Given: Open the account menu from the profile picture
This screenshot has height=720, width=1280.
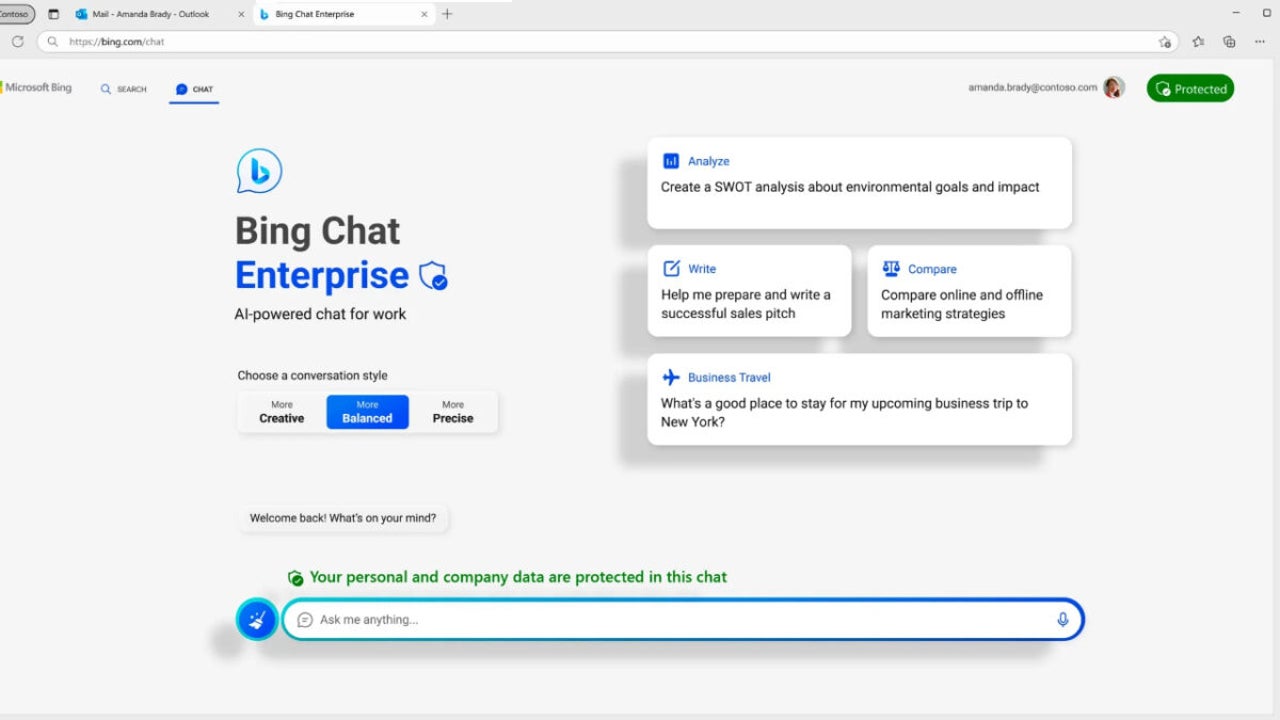Looking at the screenshot, I should [x=1113, y=87].
